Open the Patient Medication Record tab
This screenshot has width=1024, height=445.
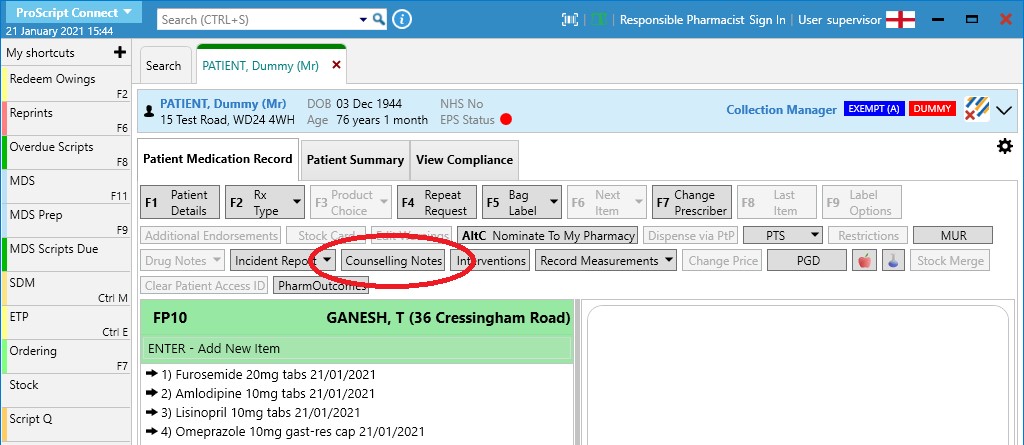point(217,159)
